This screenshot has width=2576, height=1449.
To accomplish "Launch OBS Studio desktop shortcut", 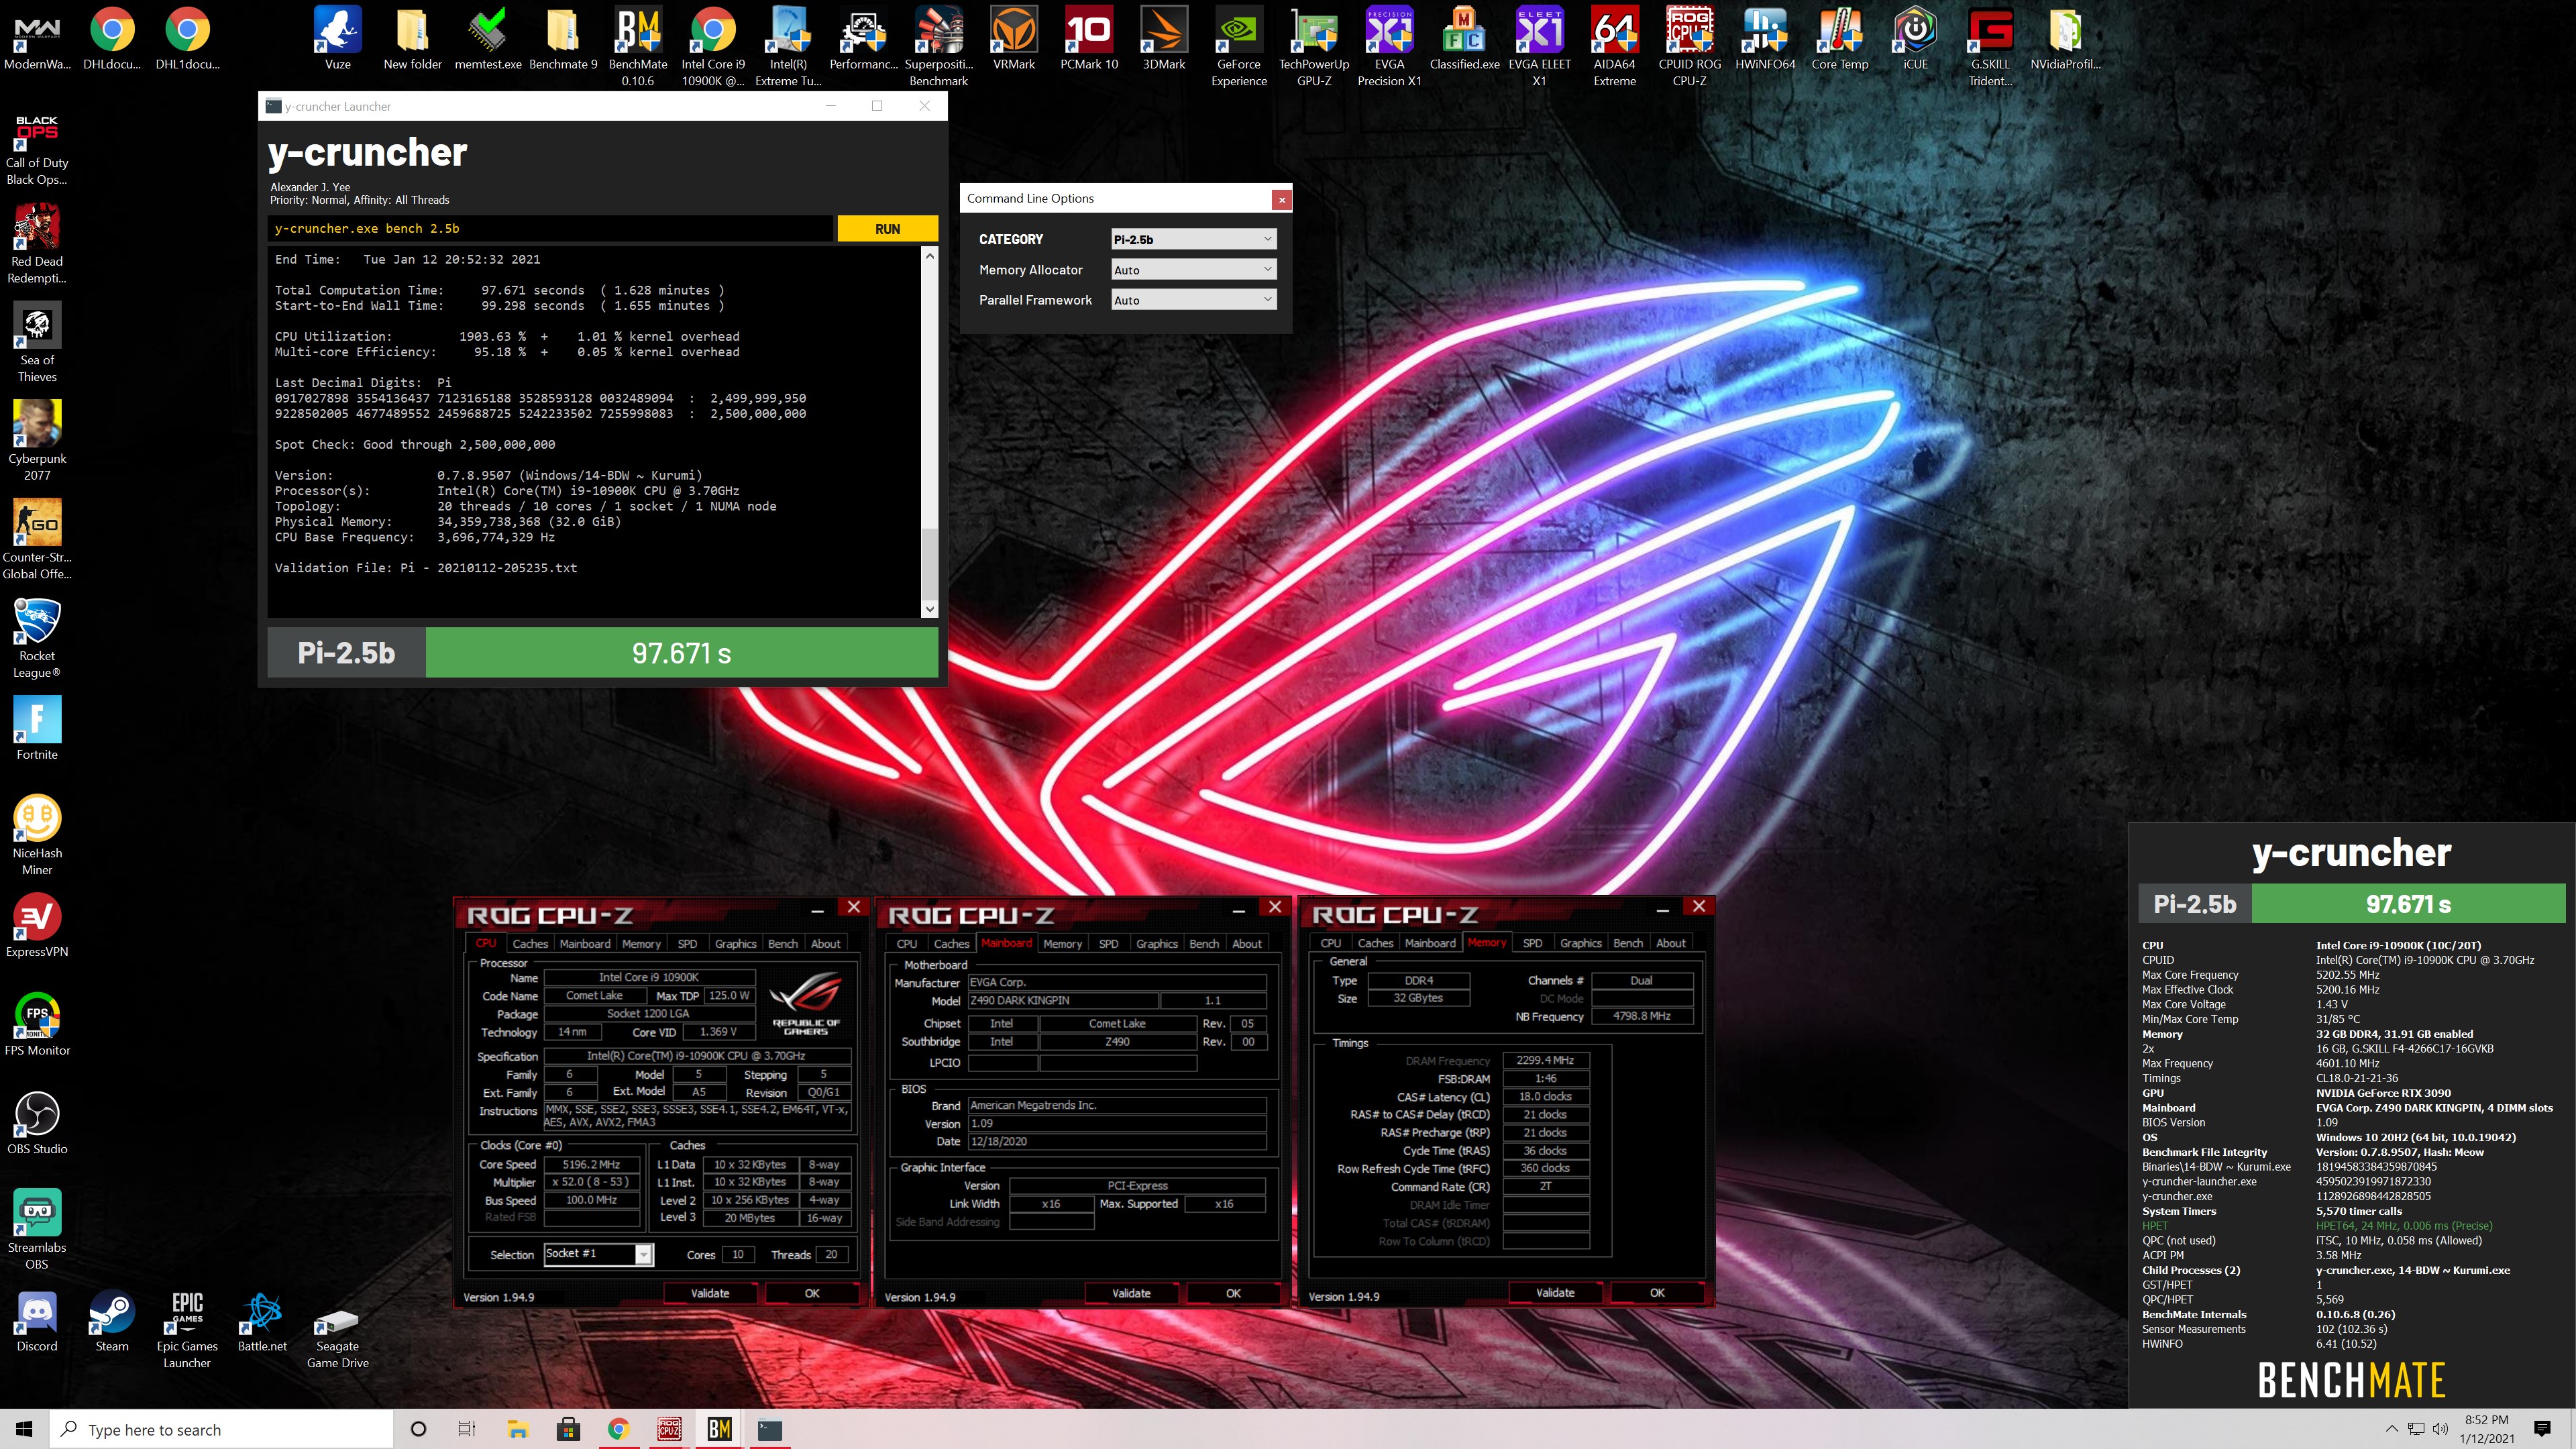I will 37,1122.
